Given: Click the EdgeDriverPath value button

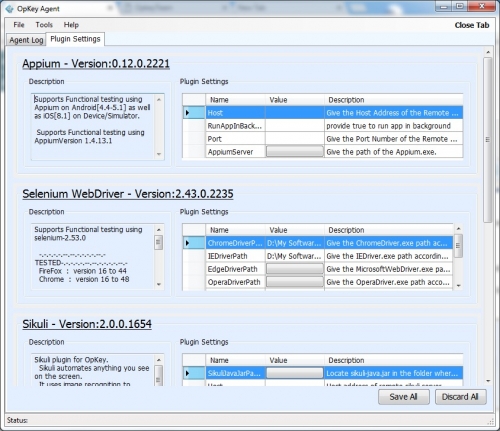Looking at the screenshot, I should pyautogui.click(x=295, y=269).
